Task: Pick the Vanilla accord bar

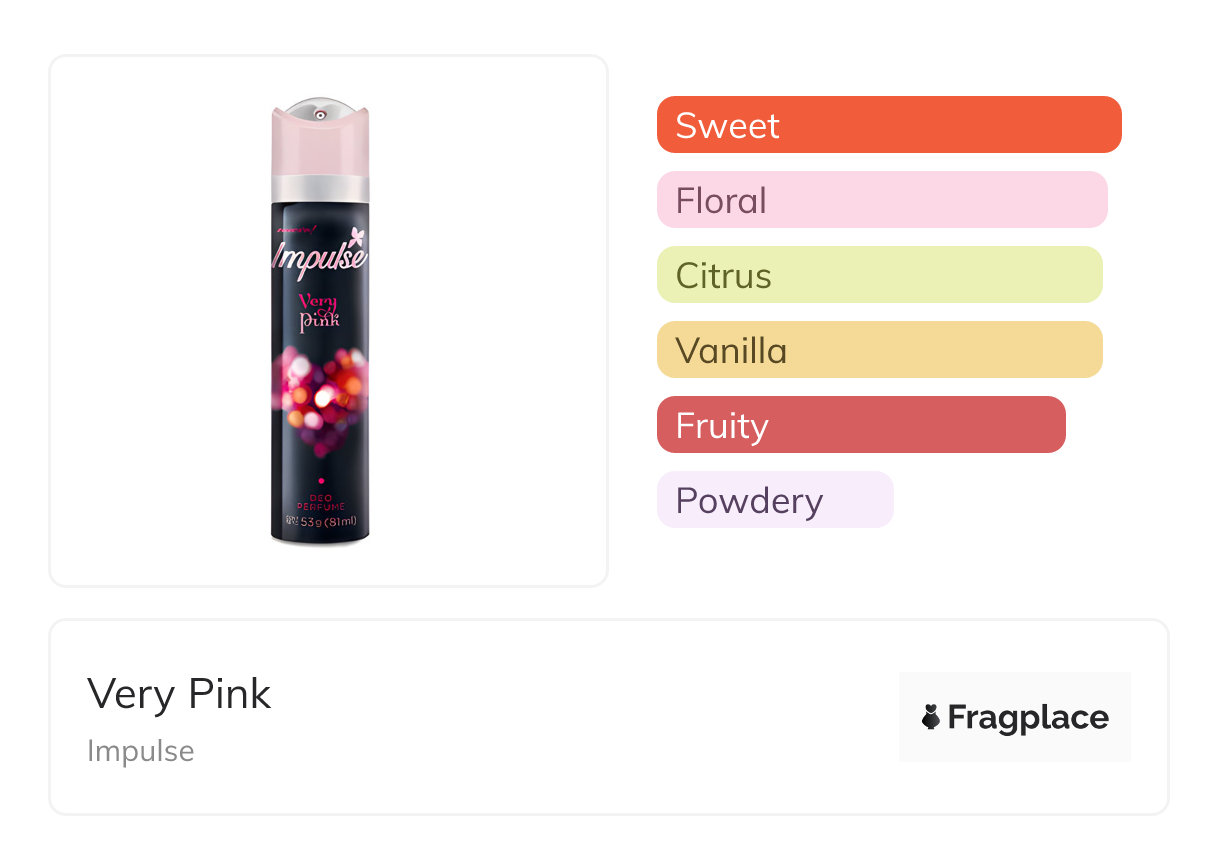Action: pyautogui.click(x=879, y=350)
